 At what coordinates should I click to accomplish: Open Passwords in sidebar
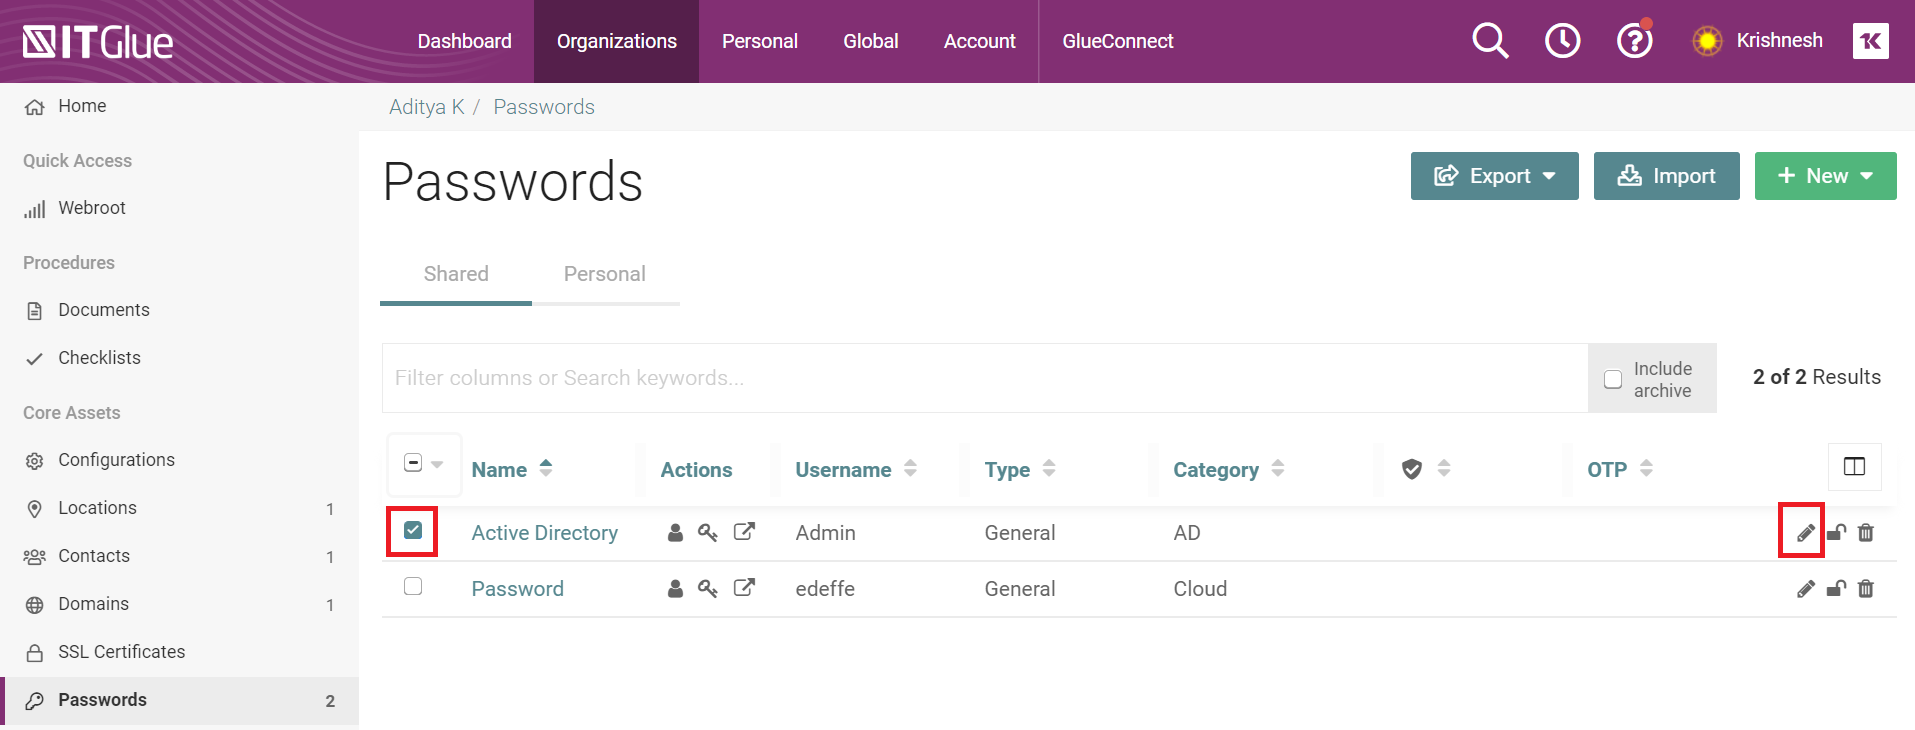[180, 700]
